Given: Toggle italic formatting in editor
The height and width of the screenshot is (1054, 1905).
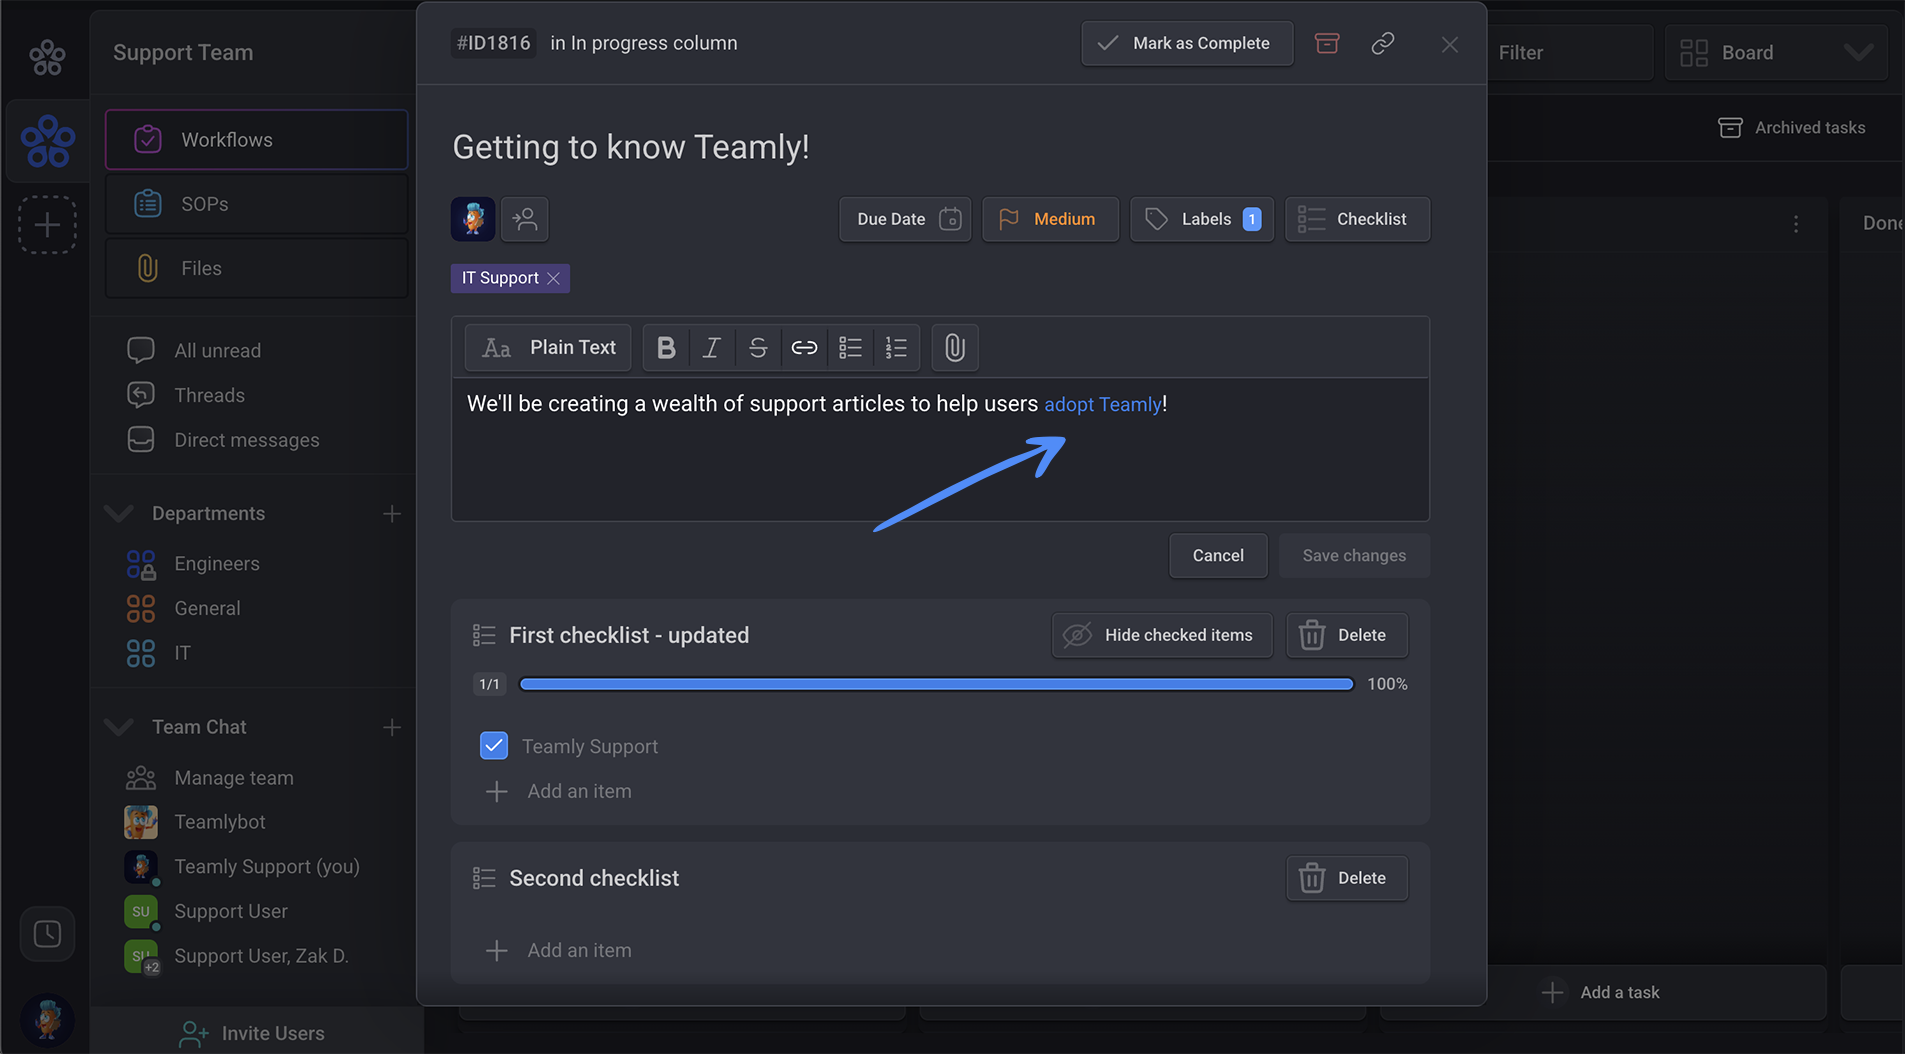Looking at the screenshot, I should point(712,348).
